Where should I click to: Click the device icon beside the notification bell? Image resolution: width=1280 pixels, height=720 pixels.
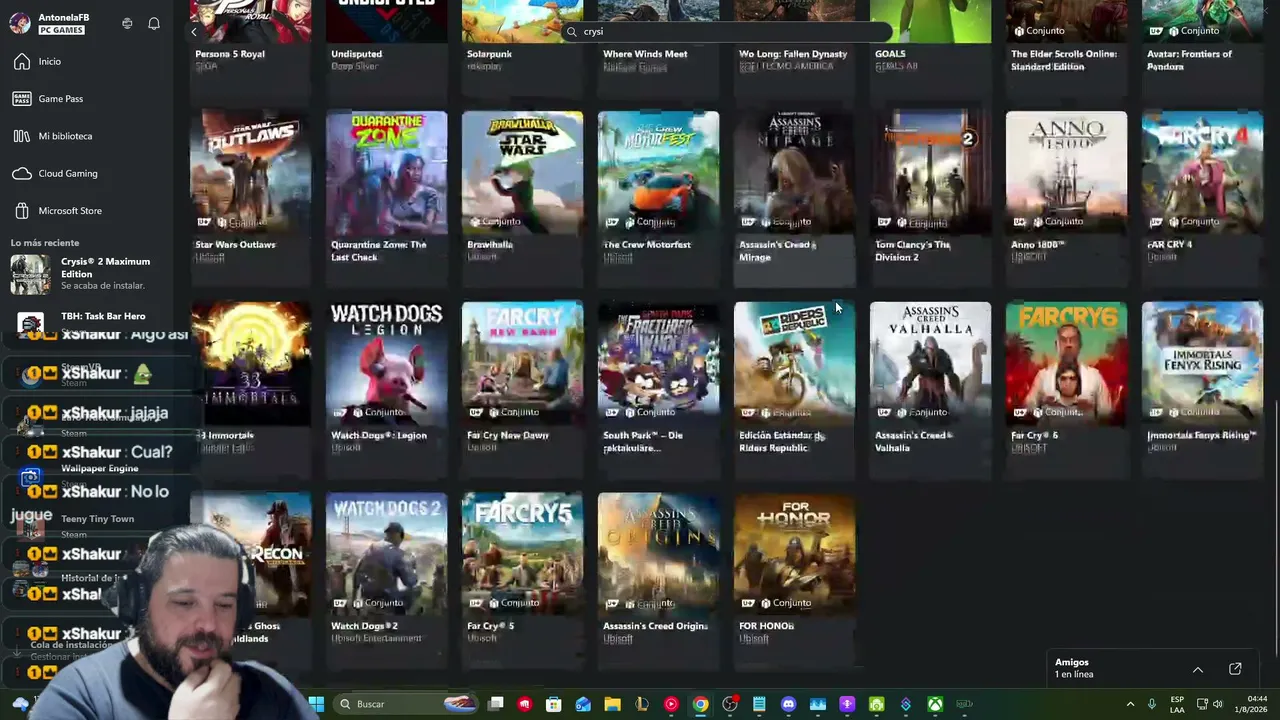point(127,23)
